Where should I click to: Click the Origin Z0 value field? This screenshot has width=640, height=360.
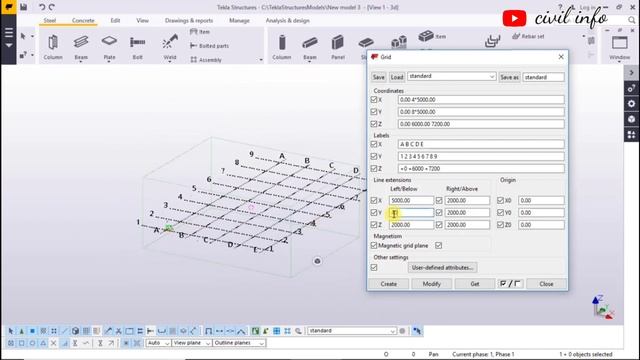541,225
